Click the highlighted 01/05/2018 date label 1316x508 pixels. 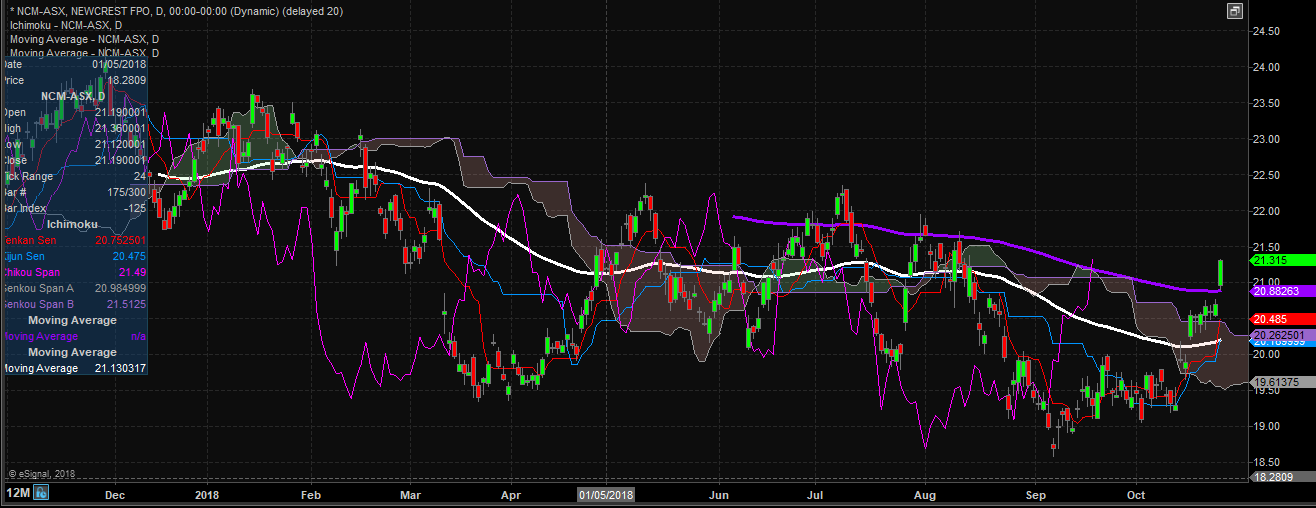[x=606, y=494]
